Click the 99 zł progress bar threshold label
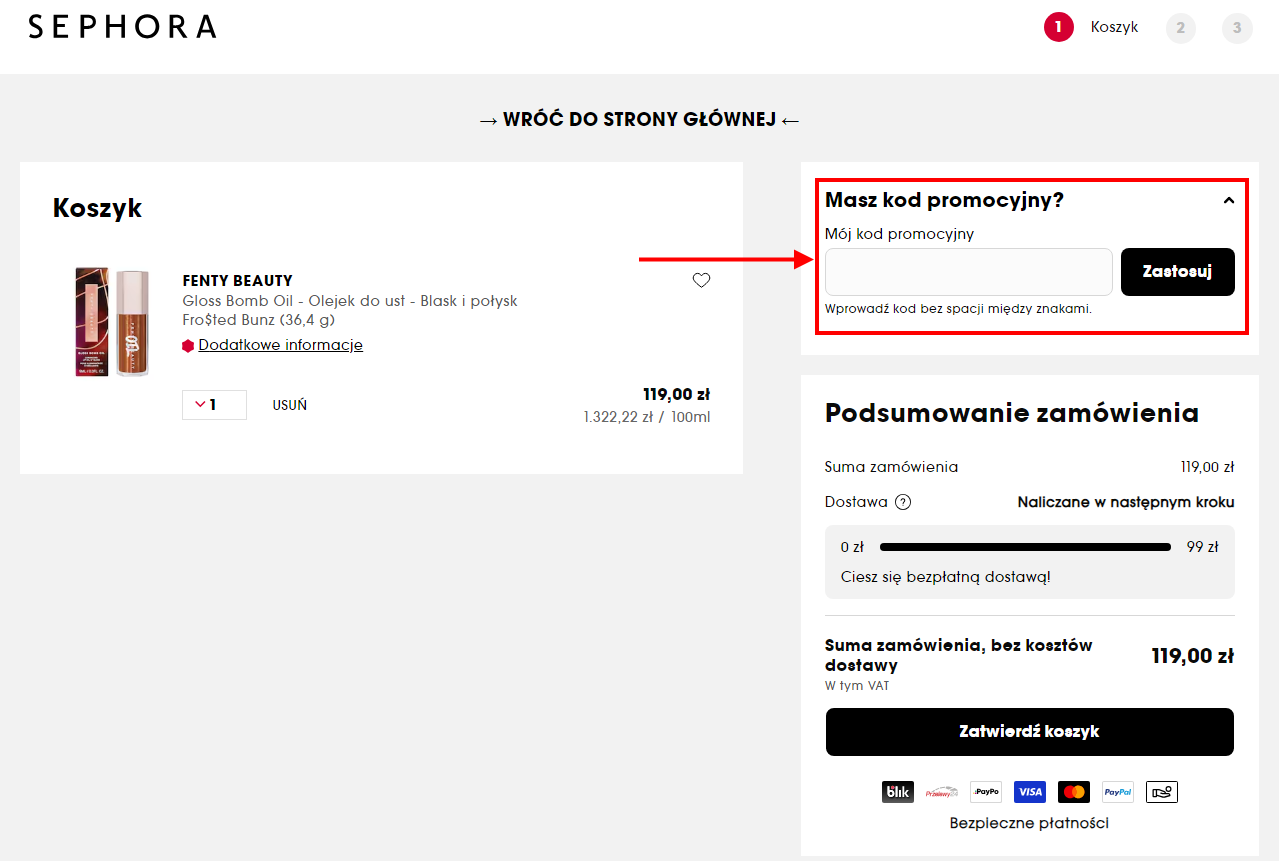 1203,548
